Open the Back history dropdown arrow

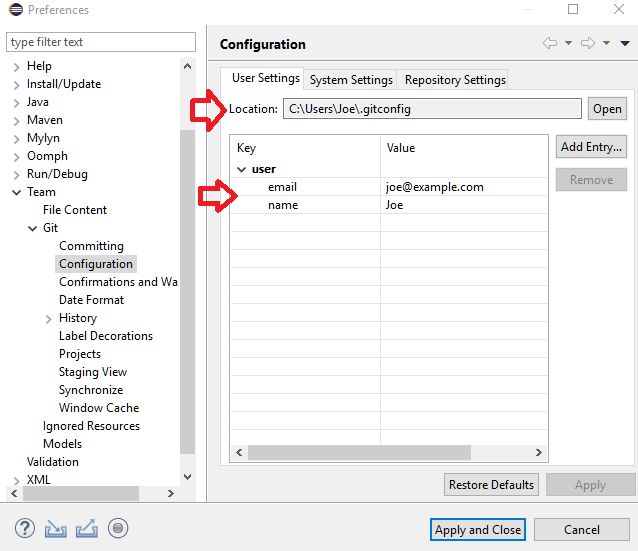(568, 43)
